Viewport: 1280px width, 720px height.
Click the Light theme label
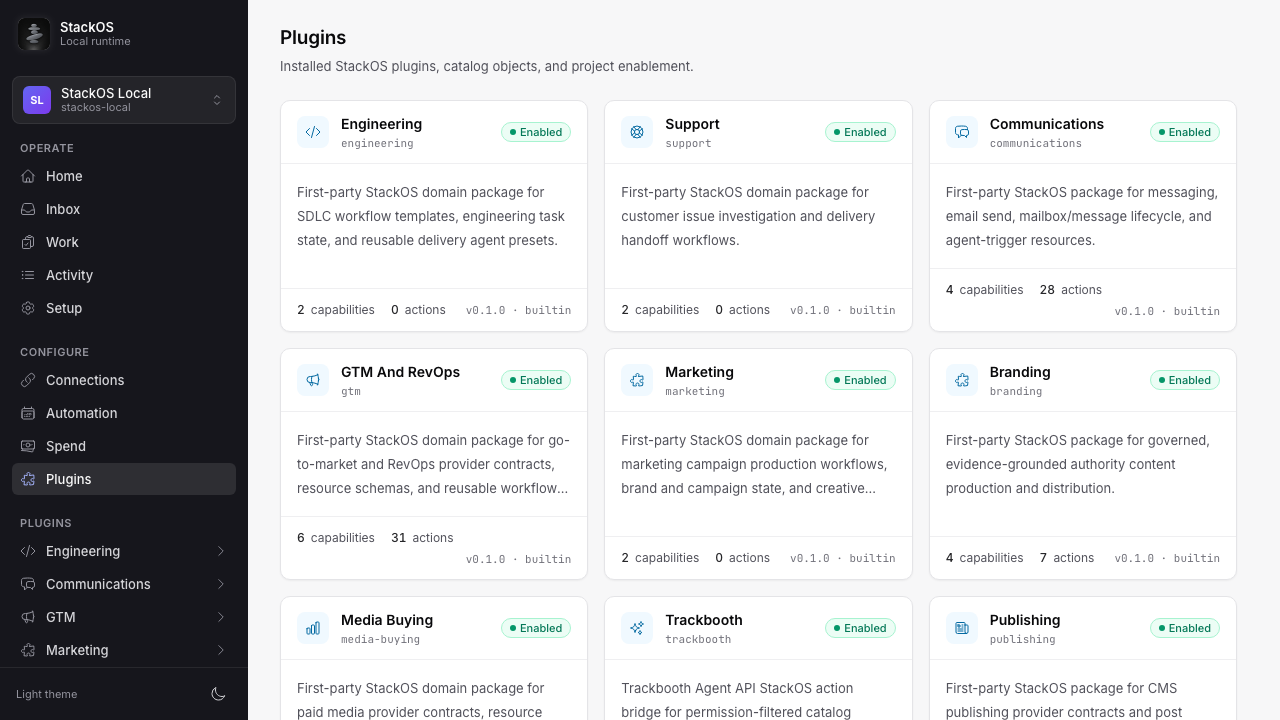(x=46, y=694)
